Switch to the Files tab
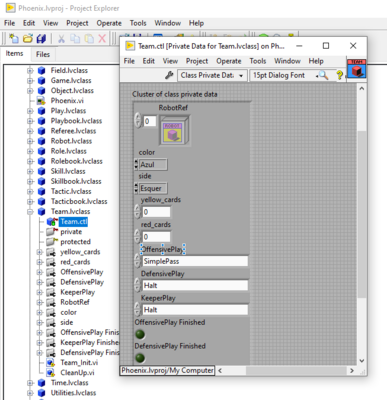 pos(43,54)
